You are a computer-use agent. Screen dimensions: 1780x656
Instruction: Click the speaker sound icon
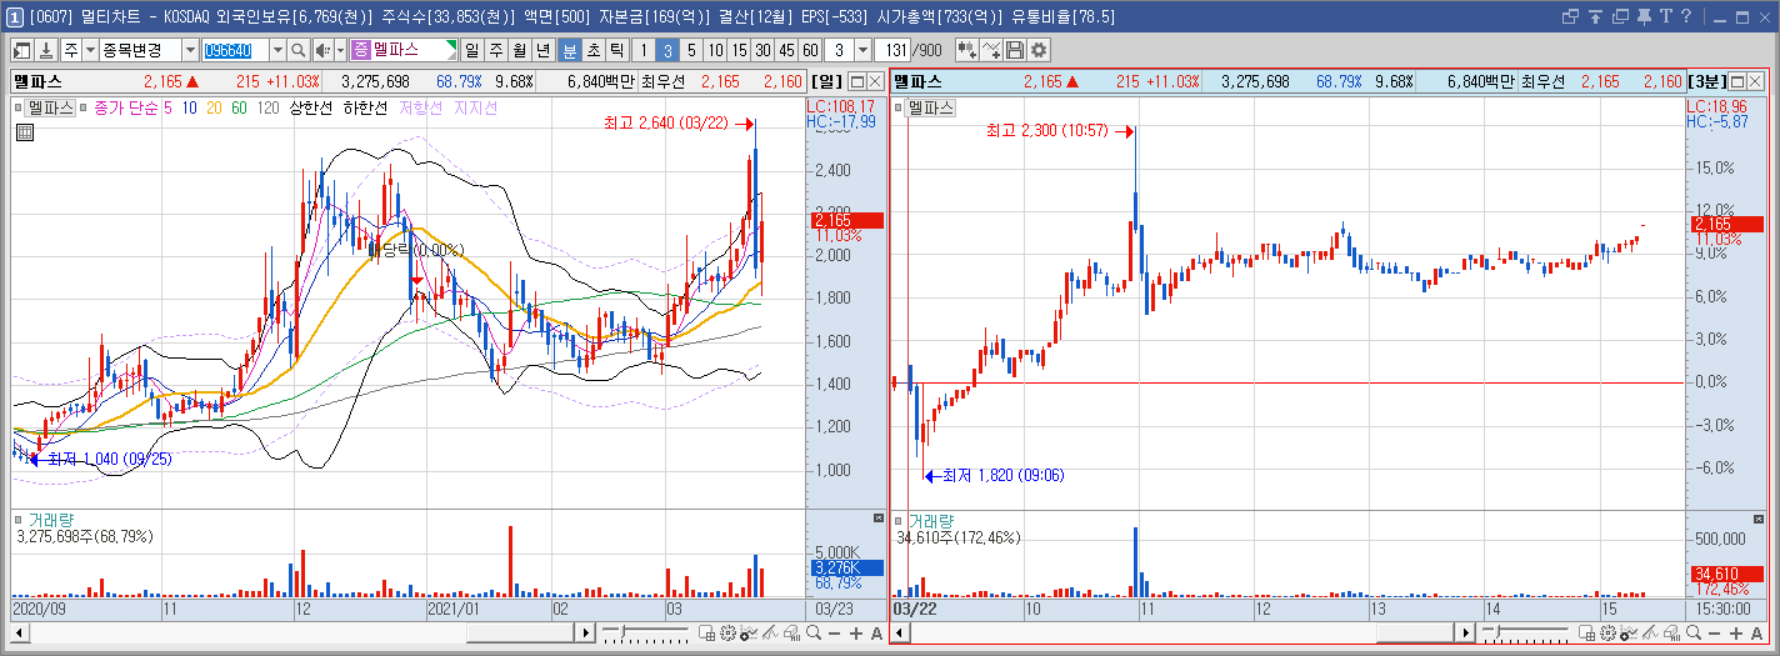click(x=322, y=50)
